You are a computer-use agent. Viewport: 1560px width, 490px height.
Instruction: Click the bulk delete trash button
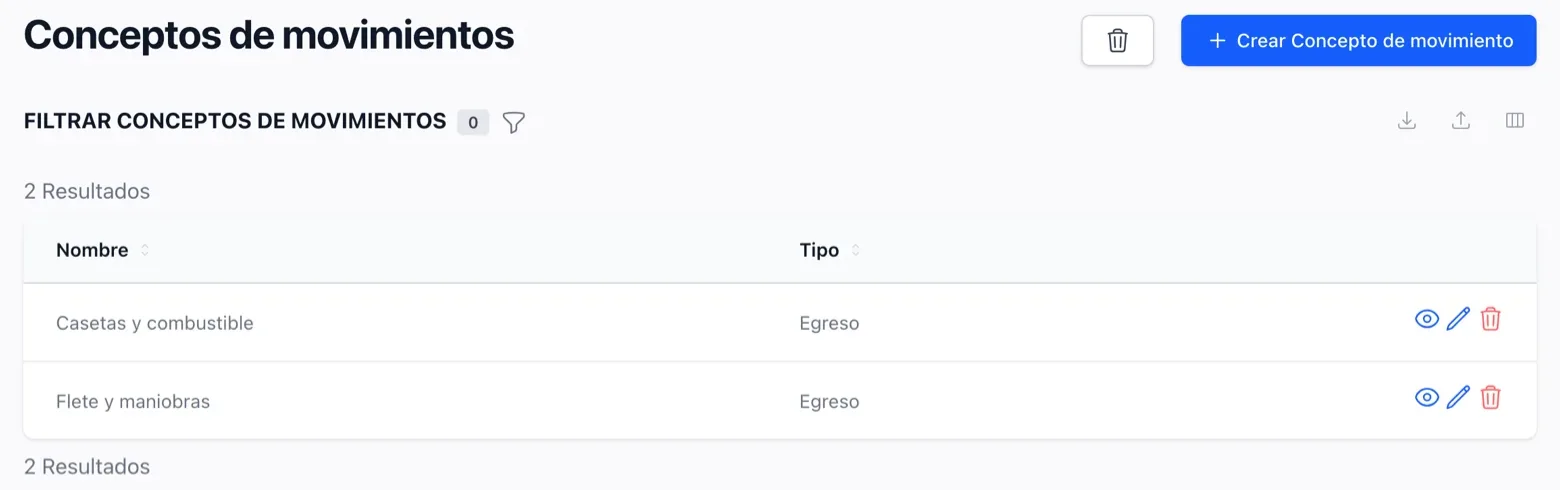click(x=1117, y=41)
